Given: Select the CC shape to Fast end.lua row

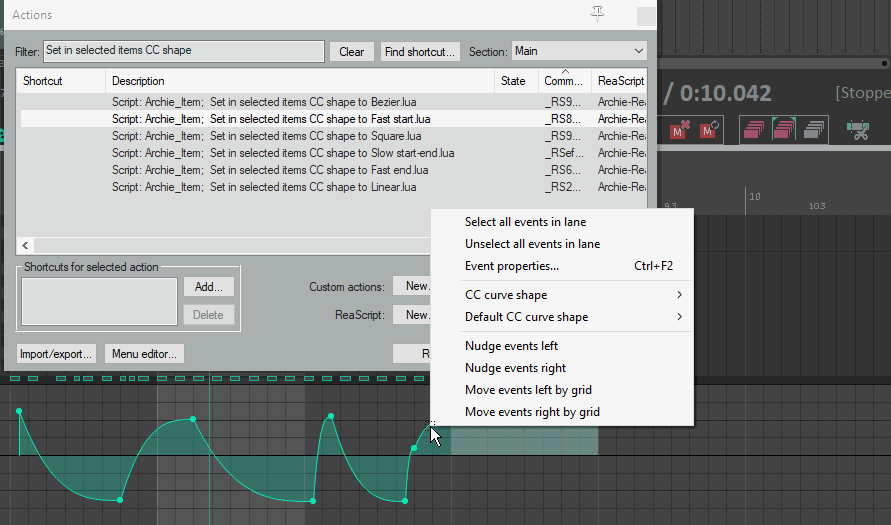Looking at the screenshot, I should (x=333, y=170).
